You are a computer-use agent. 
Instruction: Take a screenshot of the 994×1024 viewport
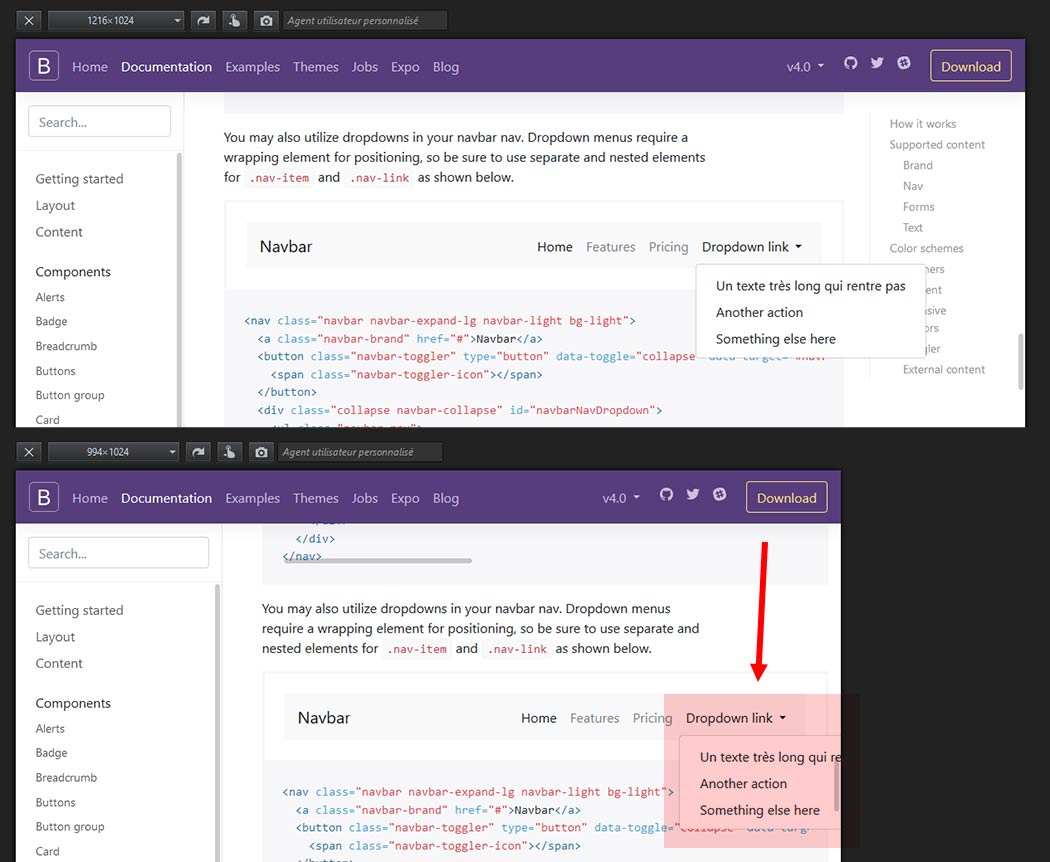coord(262,452)
